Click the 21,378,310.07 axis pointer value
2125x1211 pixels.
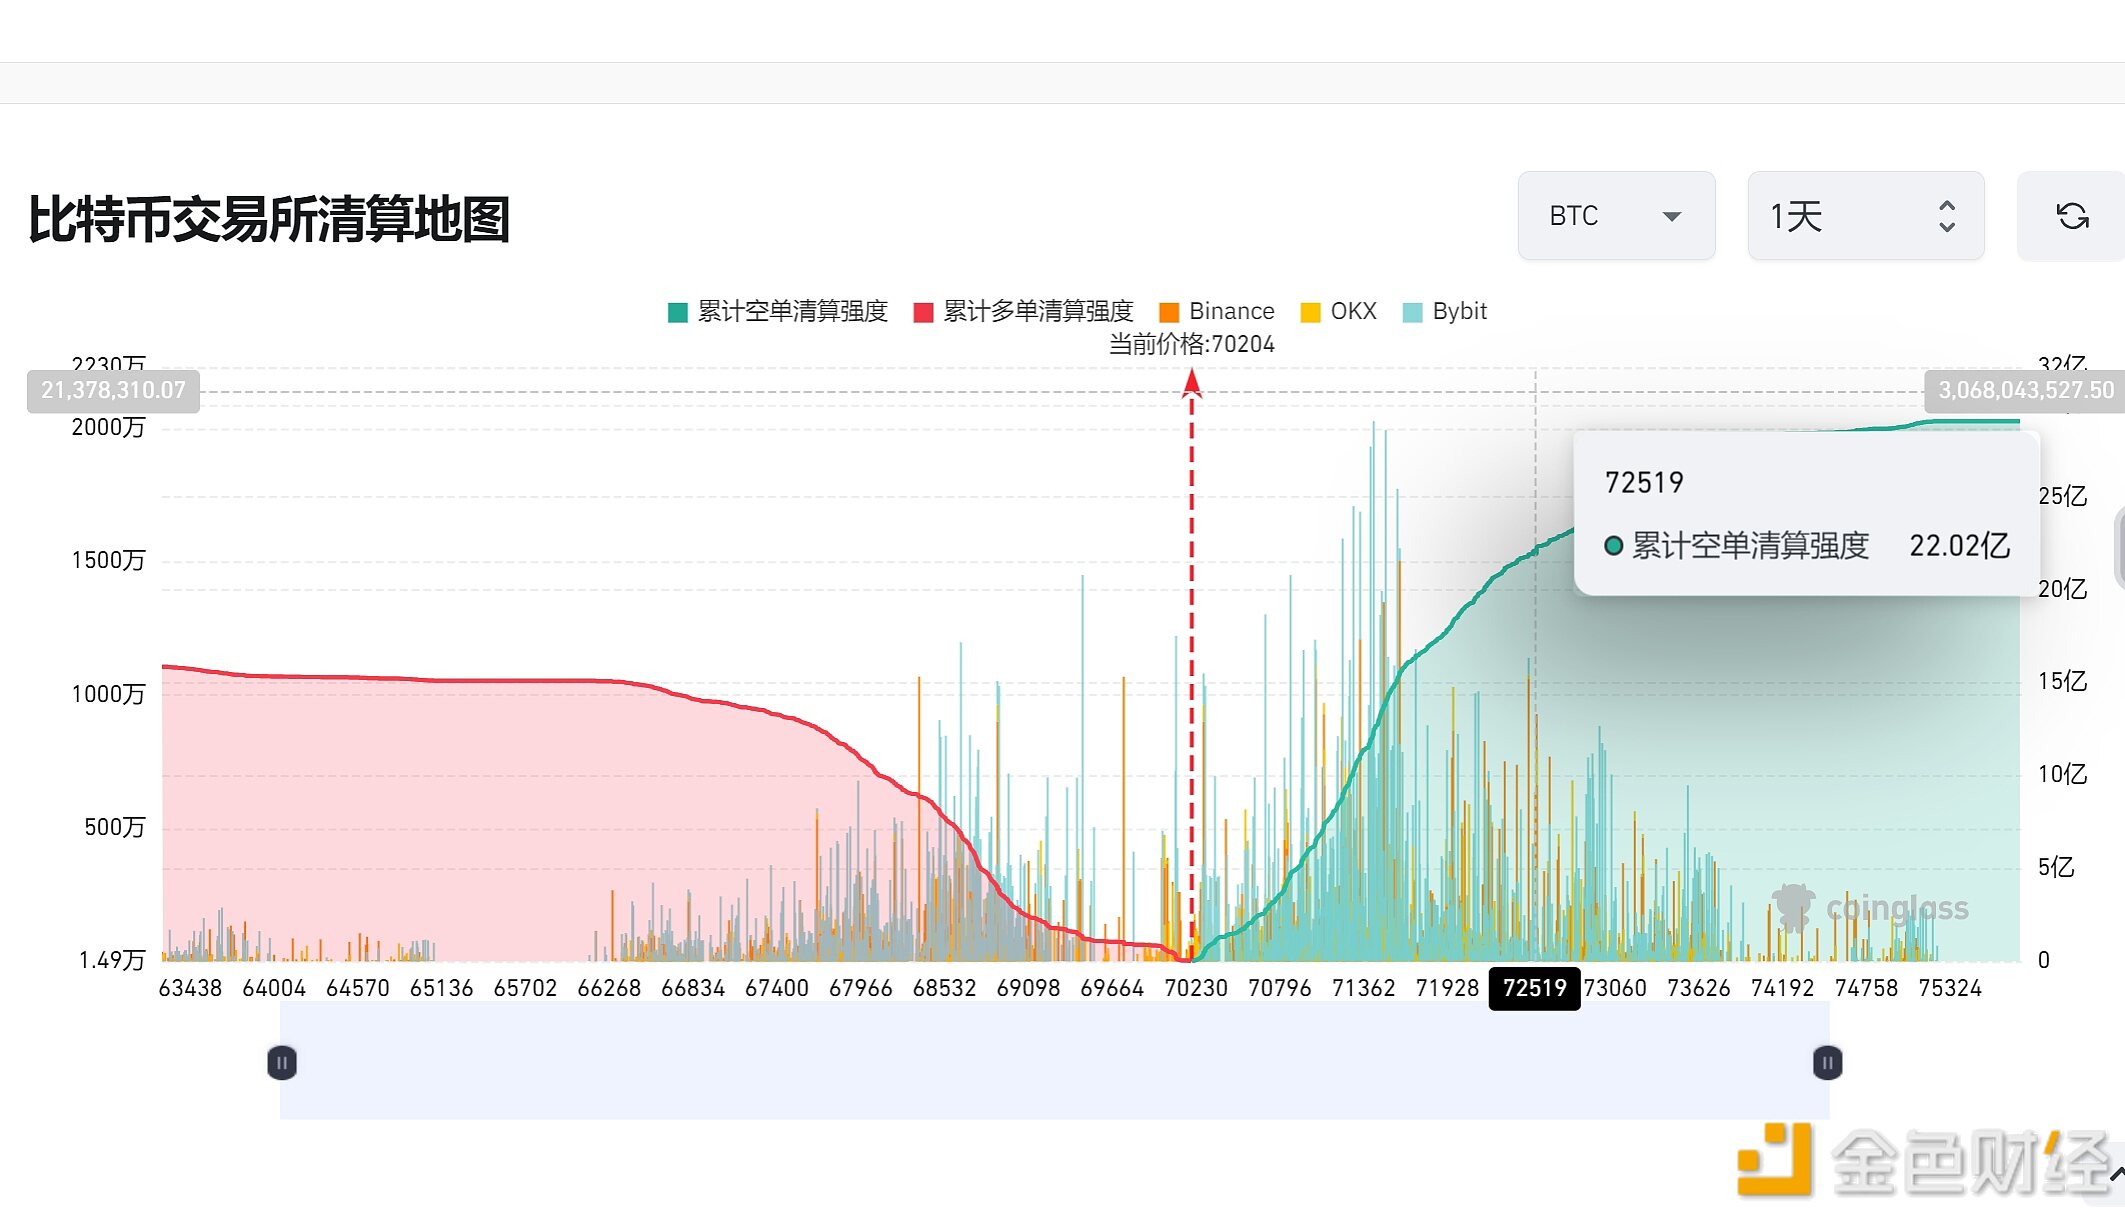113,391
